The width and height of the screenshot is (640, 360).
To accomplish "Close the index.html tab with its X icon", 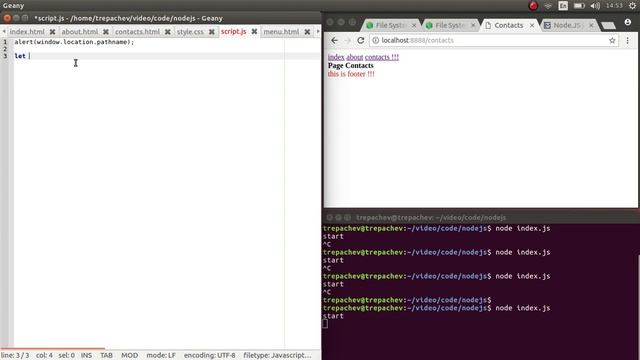I will 52,31.
